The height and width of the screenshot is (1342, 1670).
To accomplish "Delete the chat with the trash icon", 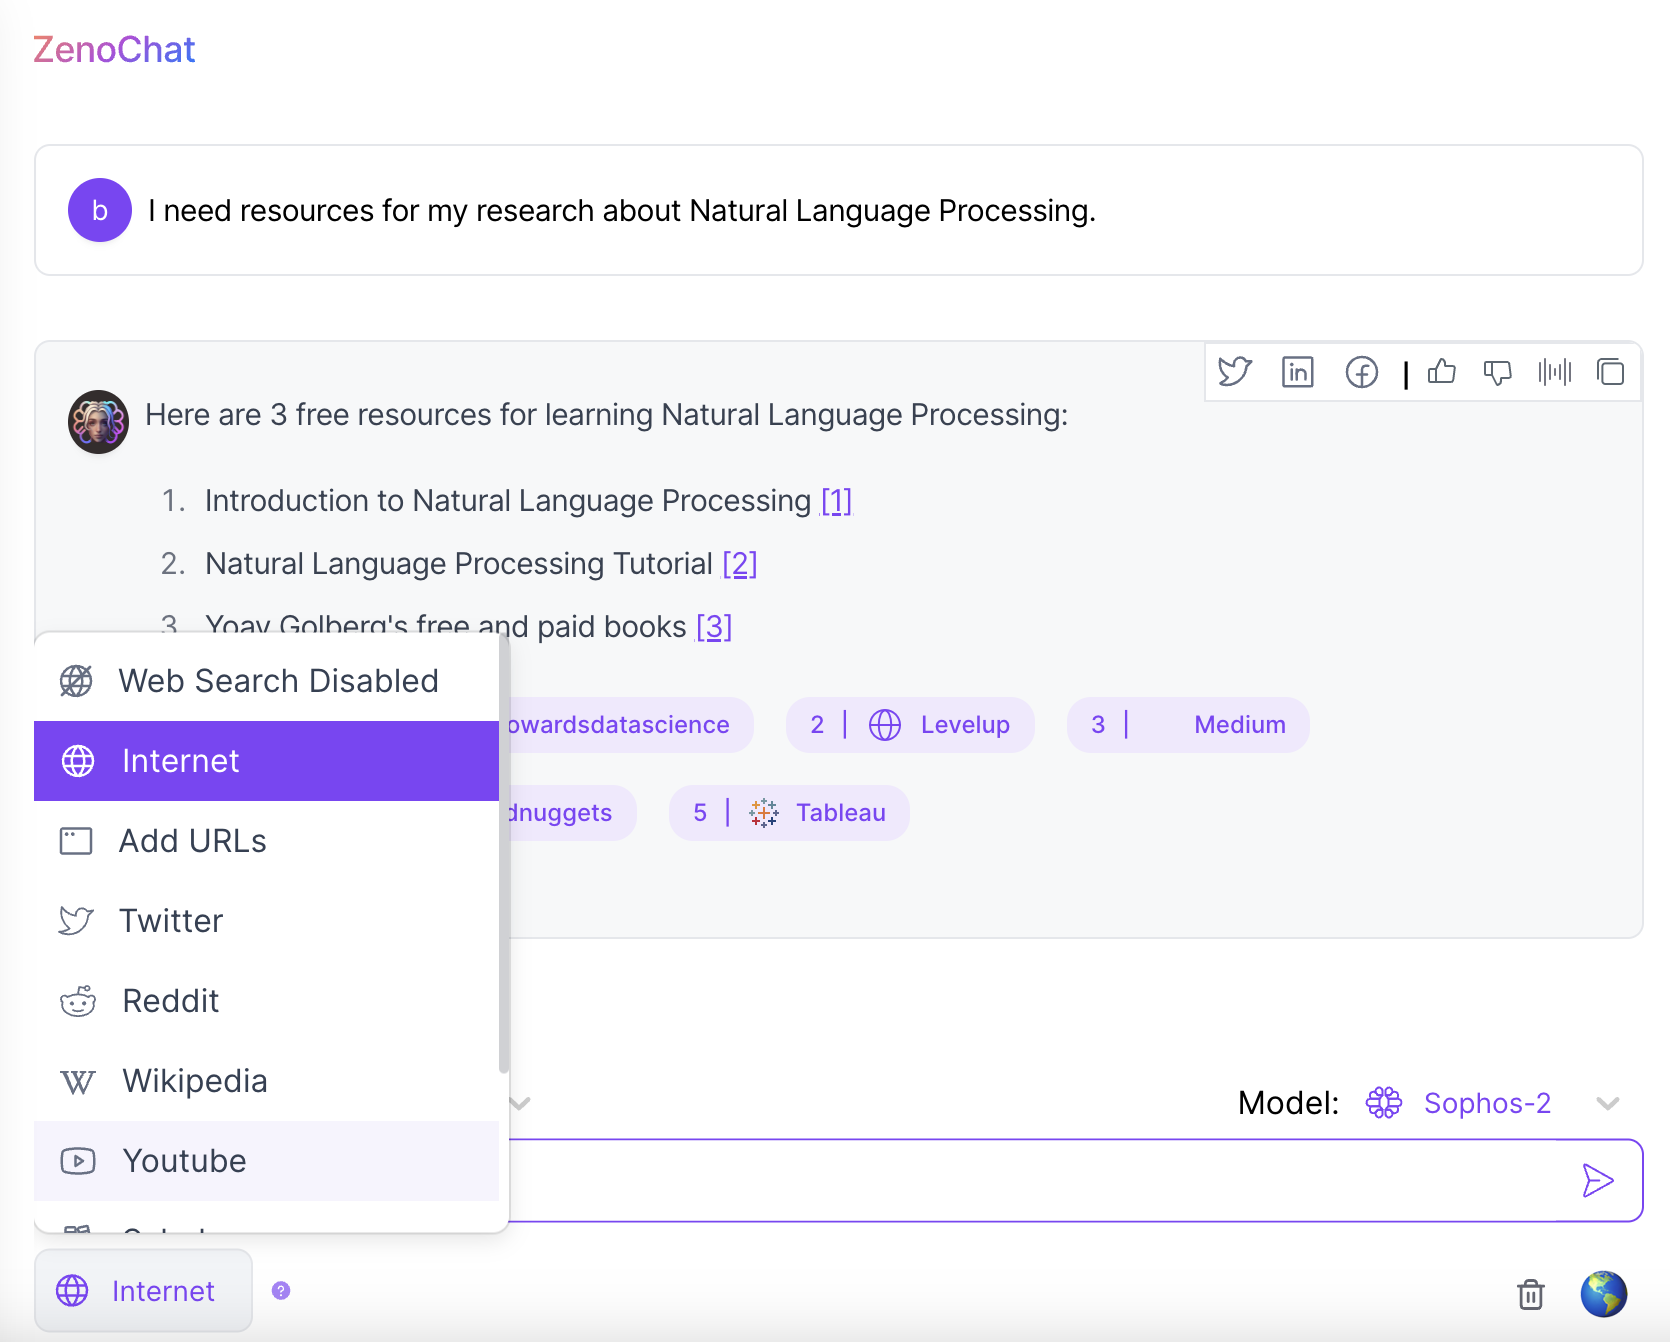I will coord(1531,1294).
